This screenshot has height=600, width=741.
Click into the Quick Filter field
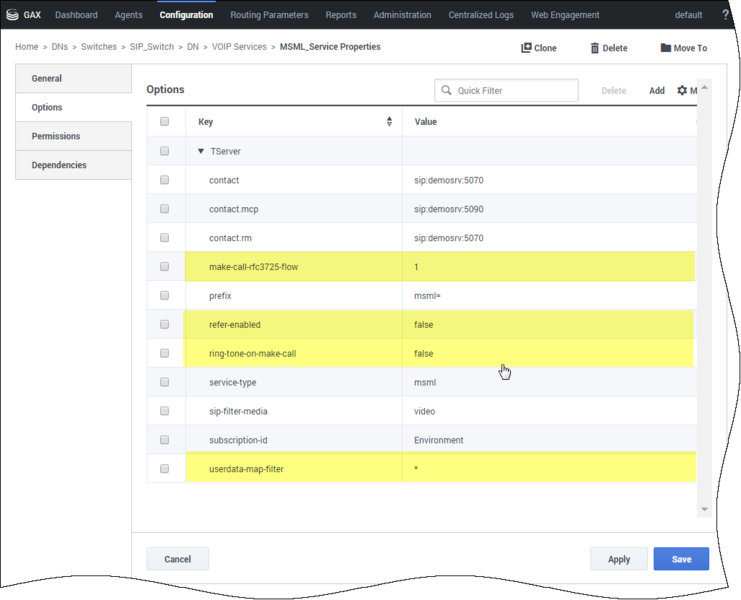click(x=506, y=90)
